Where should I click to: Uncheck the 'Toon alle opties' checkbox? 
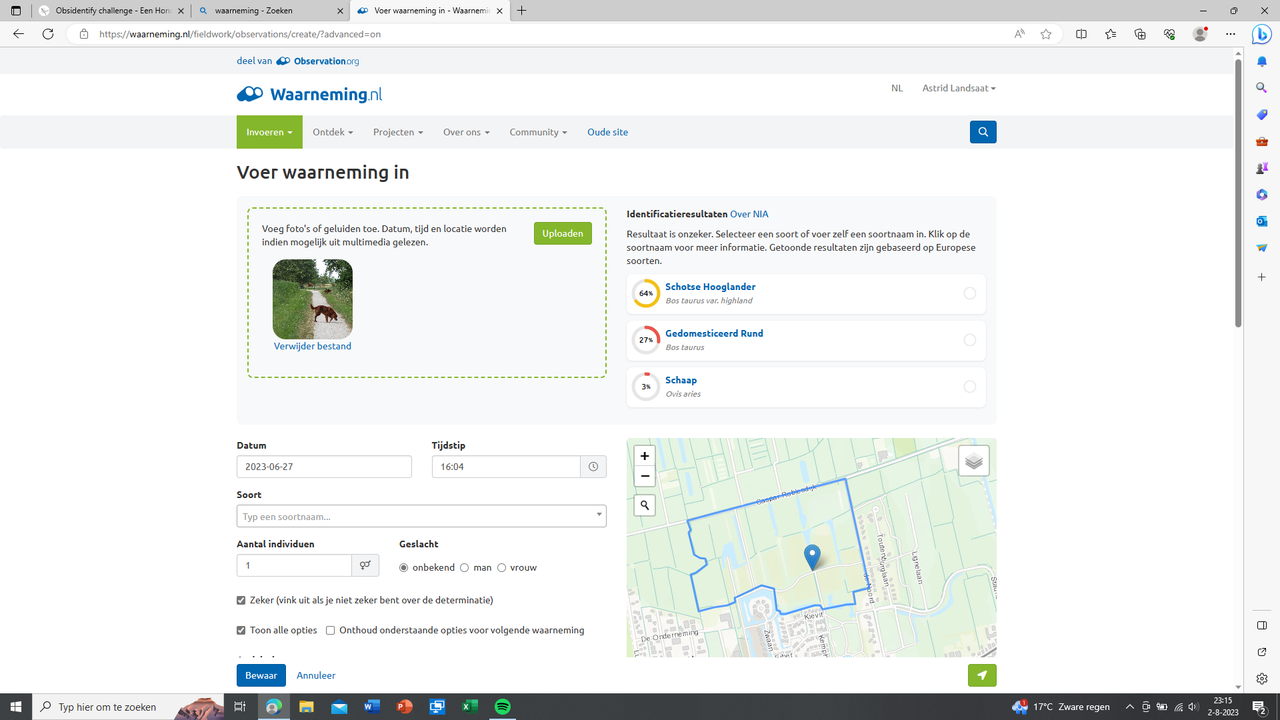tap(241, 630)
